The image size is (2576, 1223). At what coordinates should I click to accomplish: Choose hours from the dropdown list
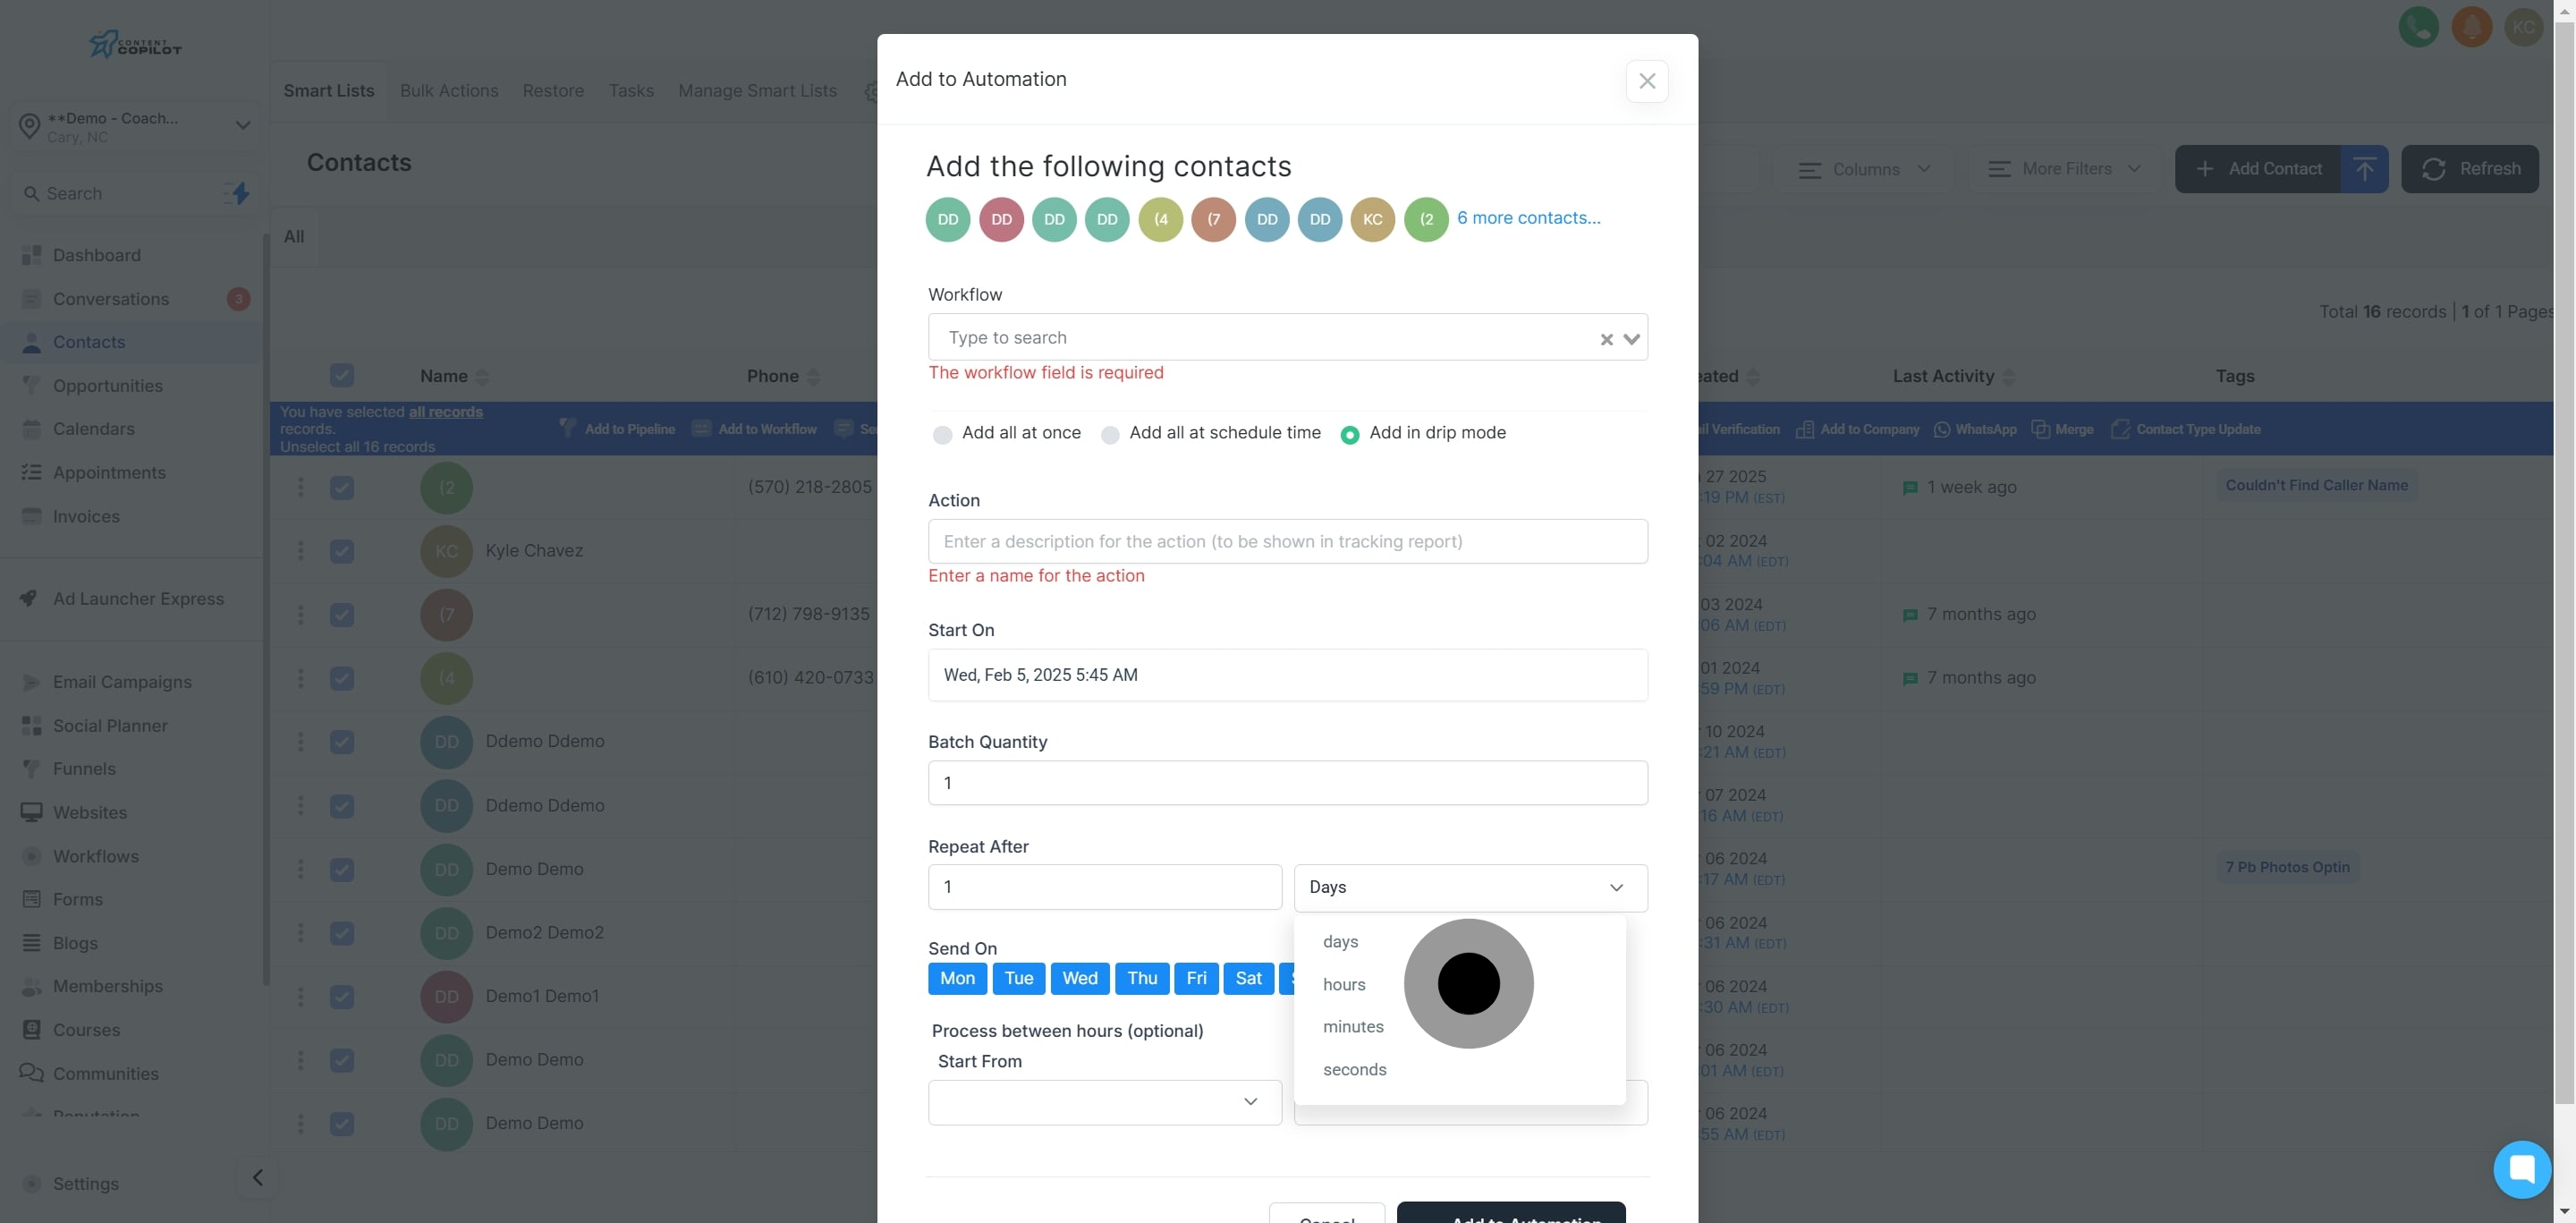[1344, 984]
